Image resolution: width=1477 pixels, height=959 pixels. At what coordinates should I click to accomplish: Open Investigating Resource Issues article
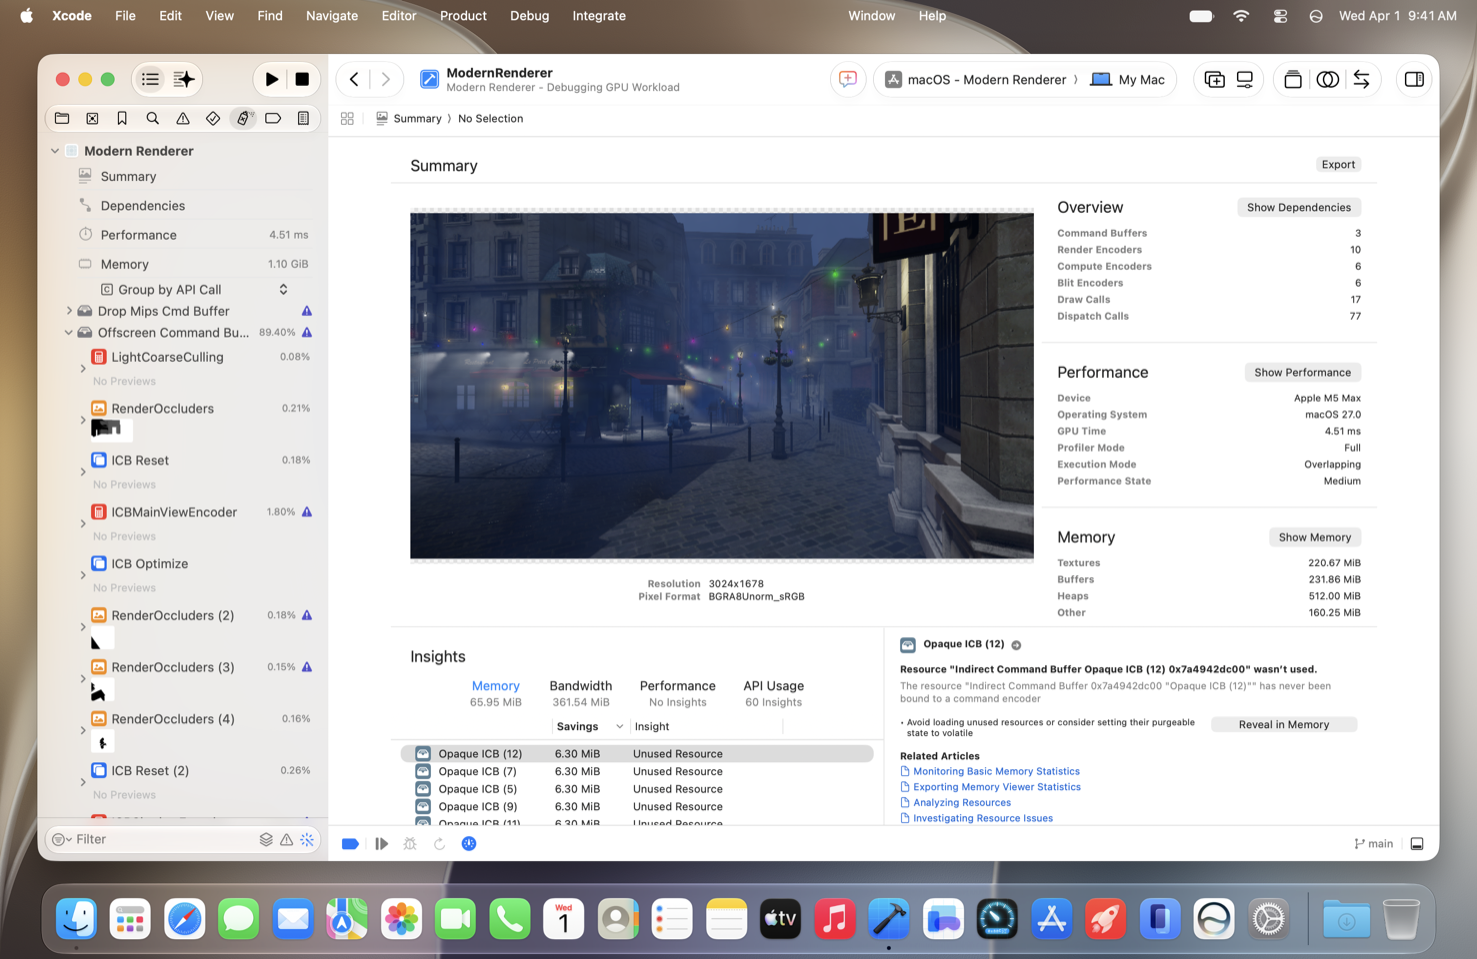982,818
